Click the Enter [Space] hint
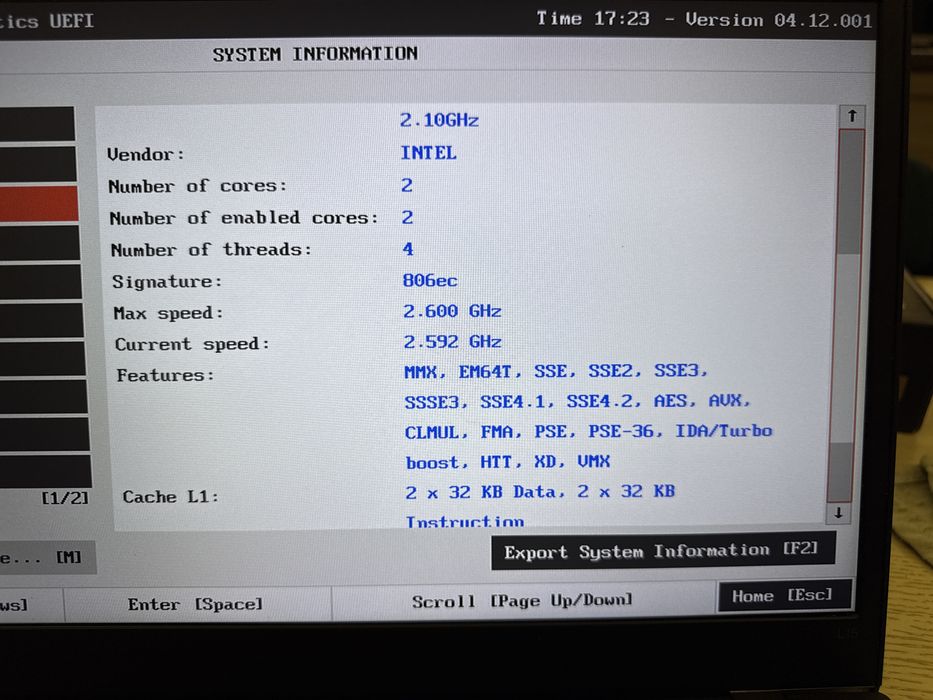Viewport: 933px width, 700px height. tap(195, 604)
